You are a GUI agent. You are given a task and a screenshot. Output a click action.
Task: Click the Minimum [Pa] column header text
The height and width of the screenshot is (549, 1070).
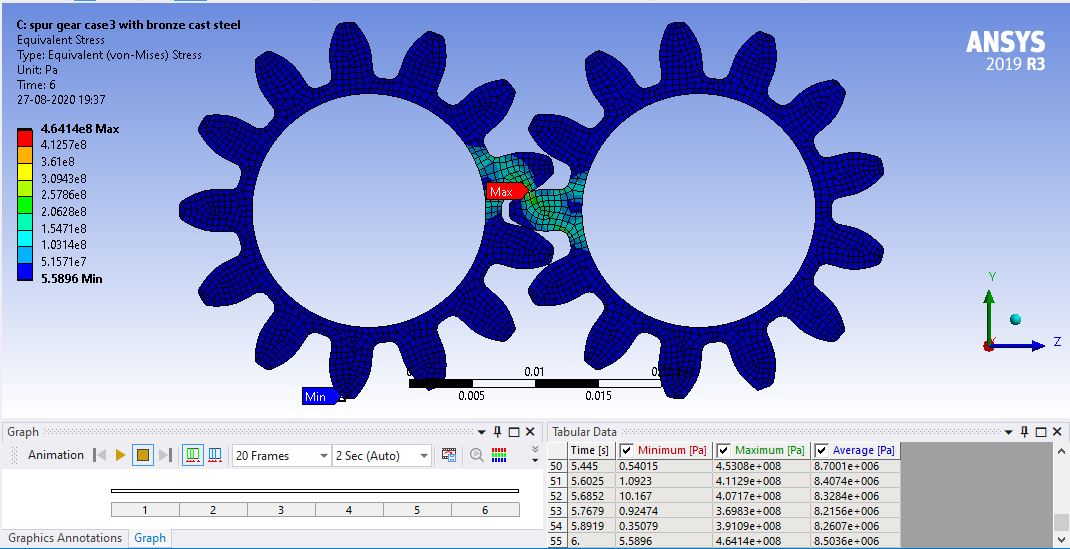click(672, 451)
